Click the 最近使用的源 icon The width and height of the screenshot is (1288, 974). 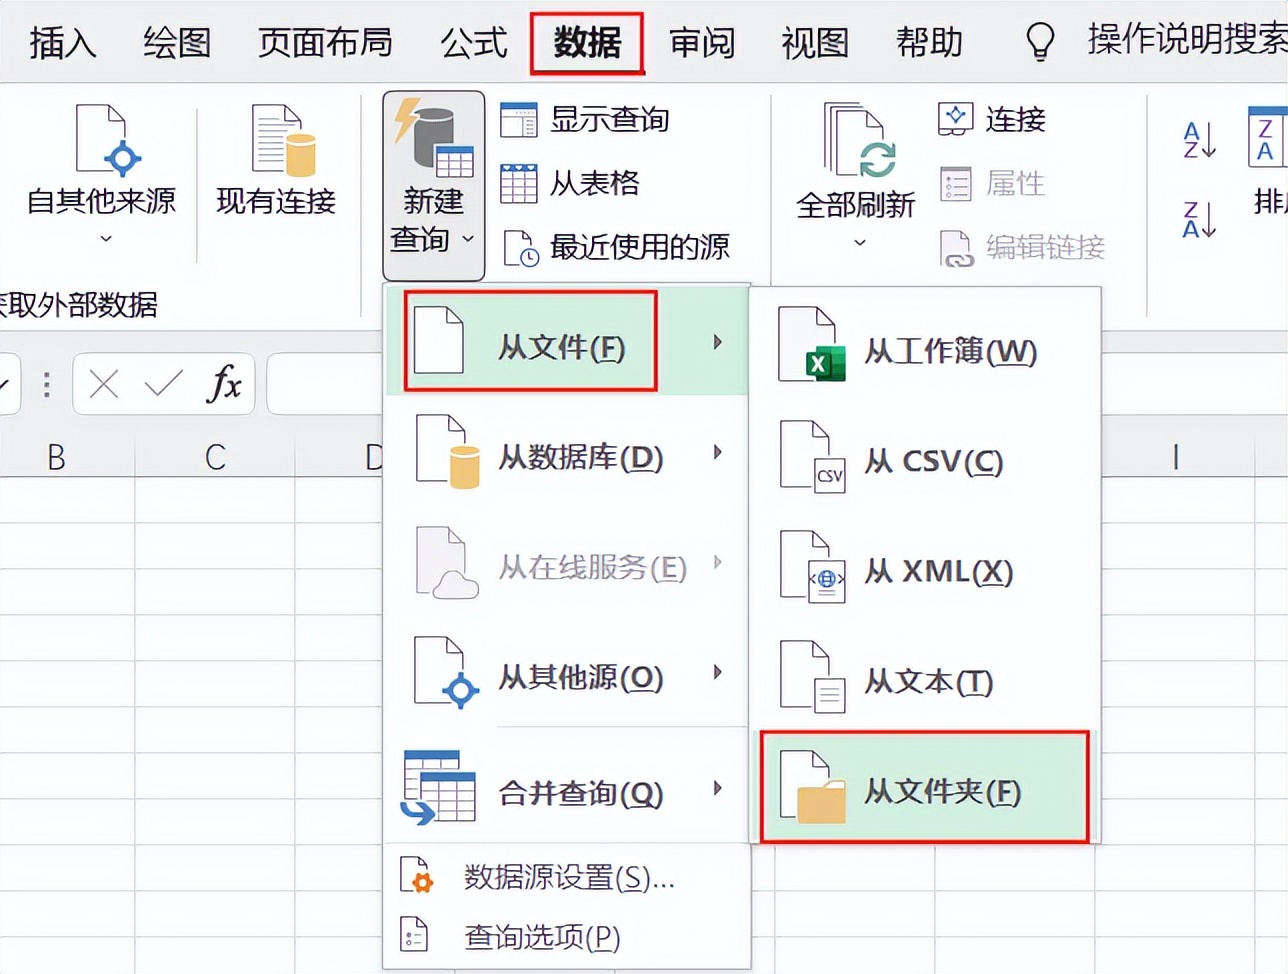tap(520, 248)
